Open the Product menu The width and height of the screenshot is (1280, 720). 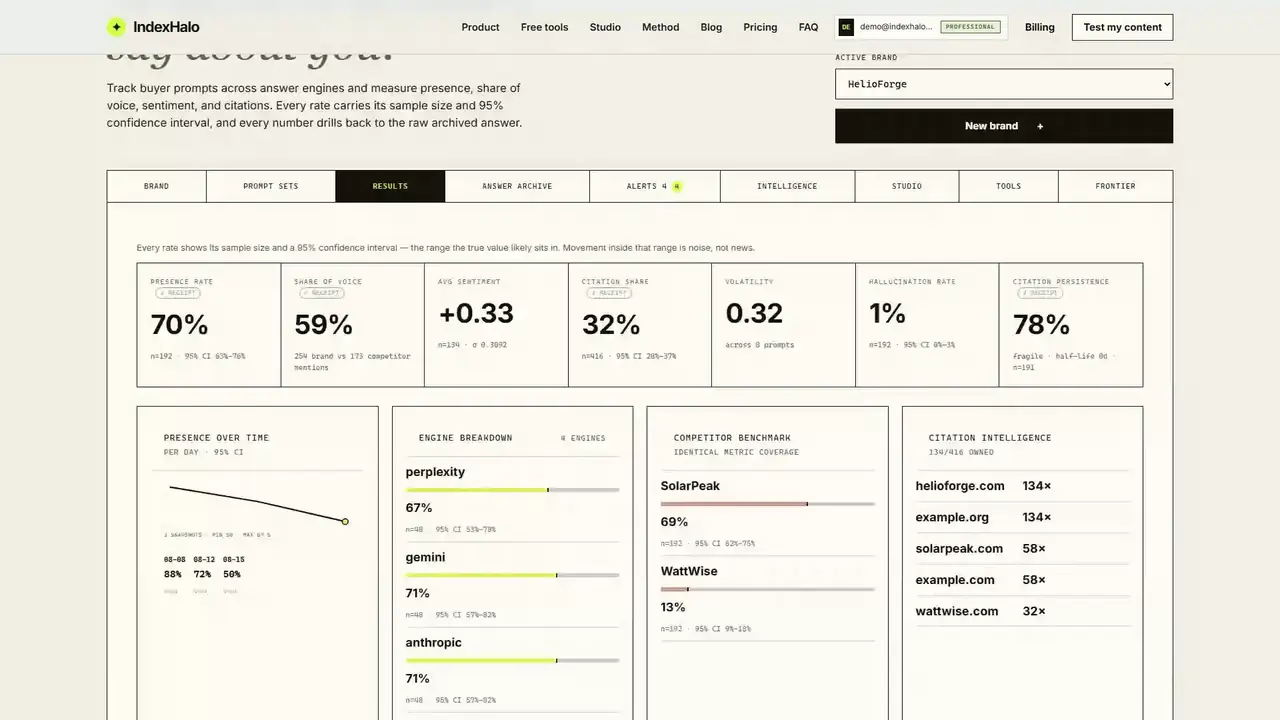tap(480, 27)
